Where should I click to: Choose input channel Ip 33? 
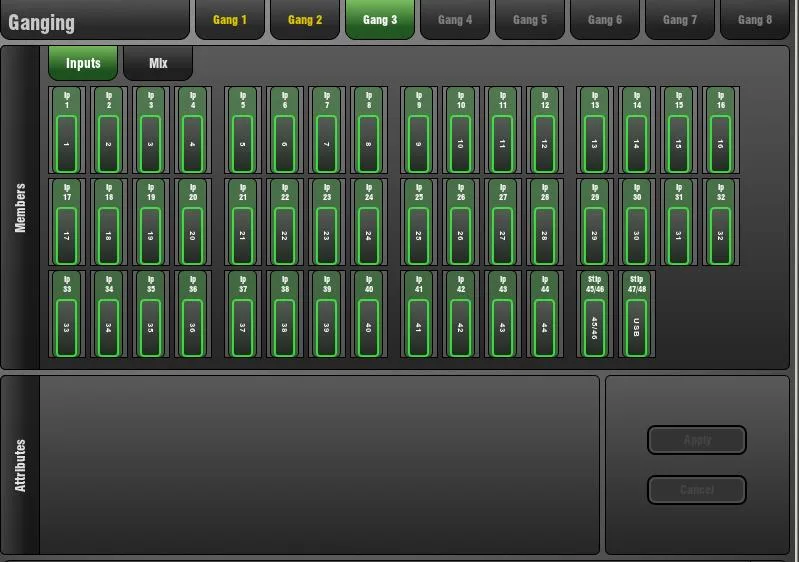[x=67, y=314]
